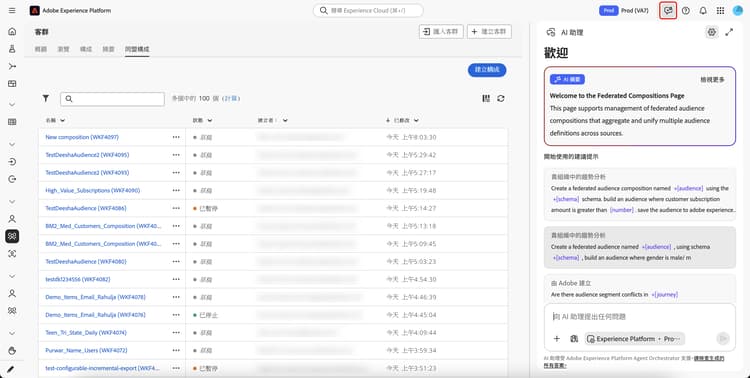
Task: Open the 建立者 column header dropdown
Action: [285, 121]
